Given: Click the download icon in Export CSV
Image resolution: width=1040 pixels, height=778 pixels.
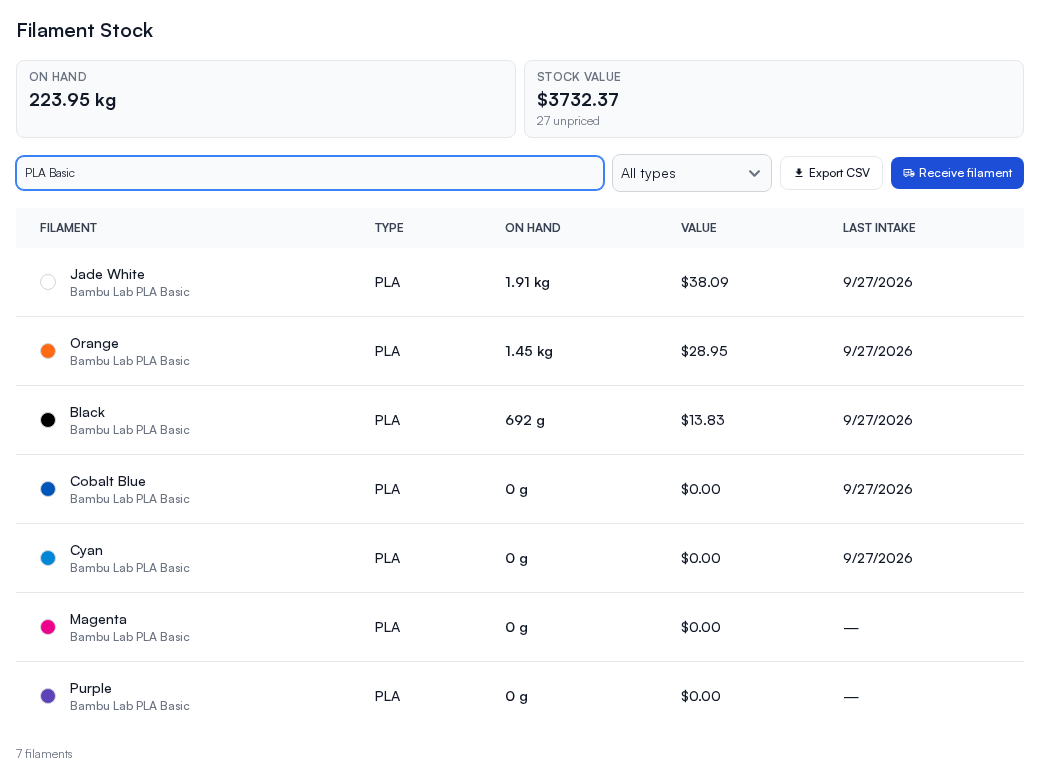Looking at the screenshot, I should point(799,173).
